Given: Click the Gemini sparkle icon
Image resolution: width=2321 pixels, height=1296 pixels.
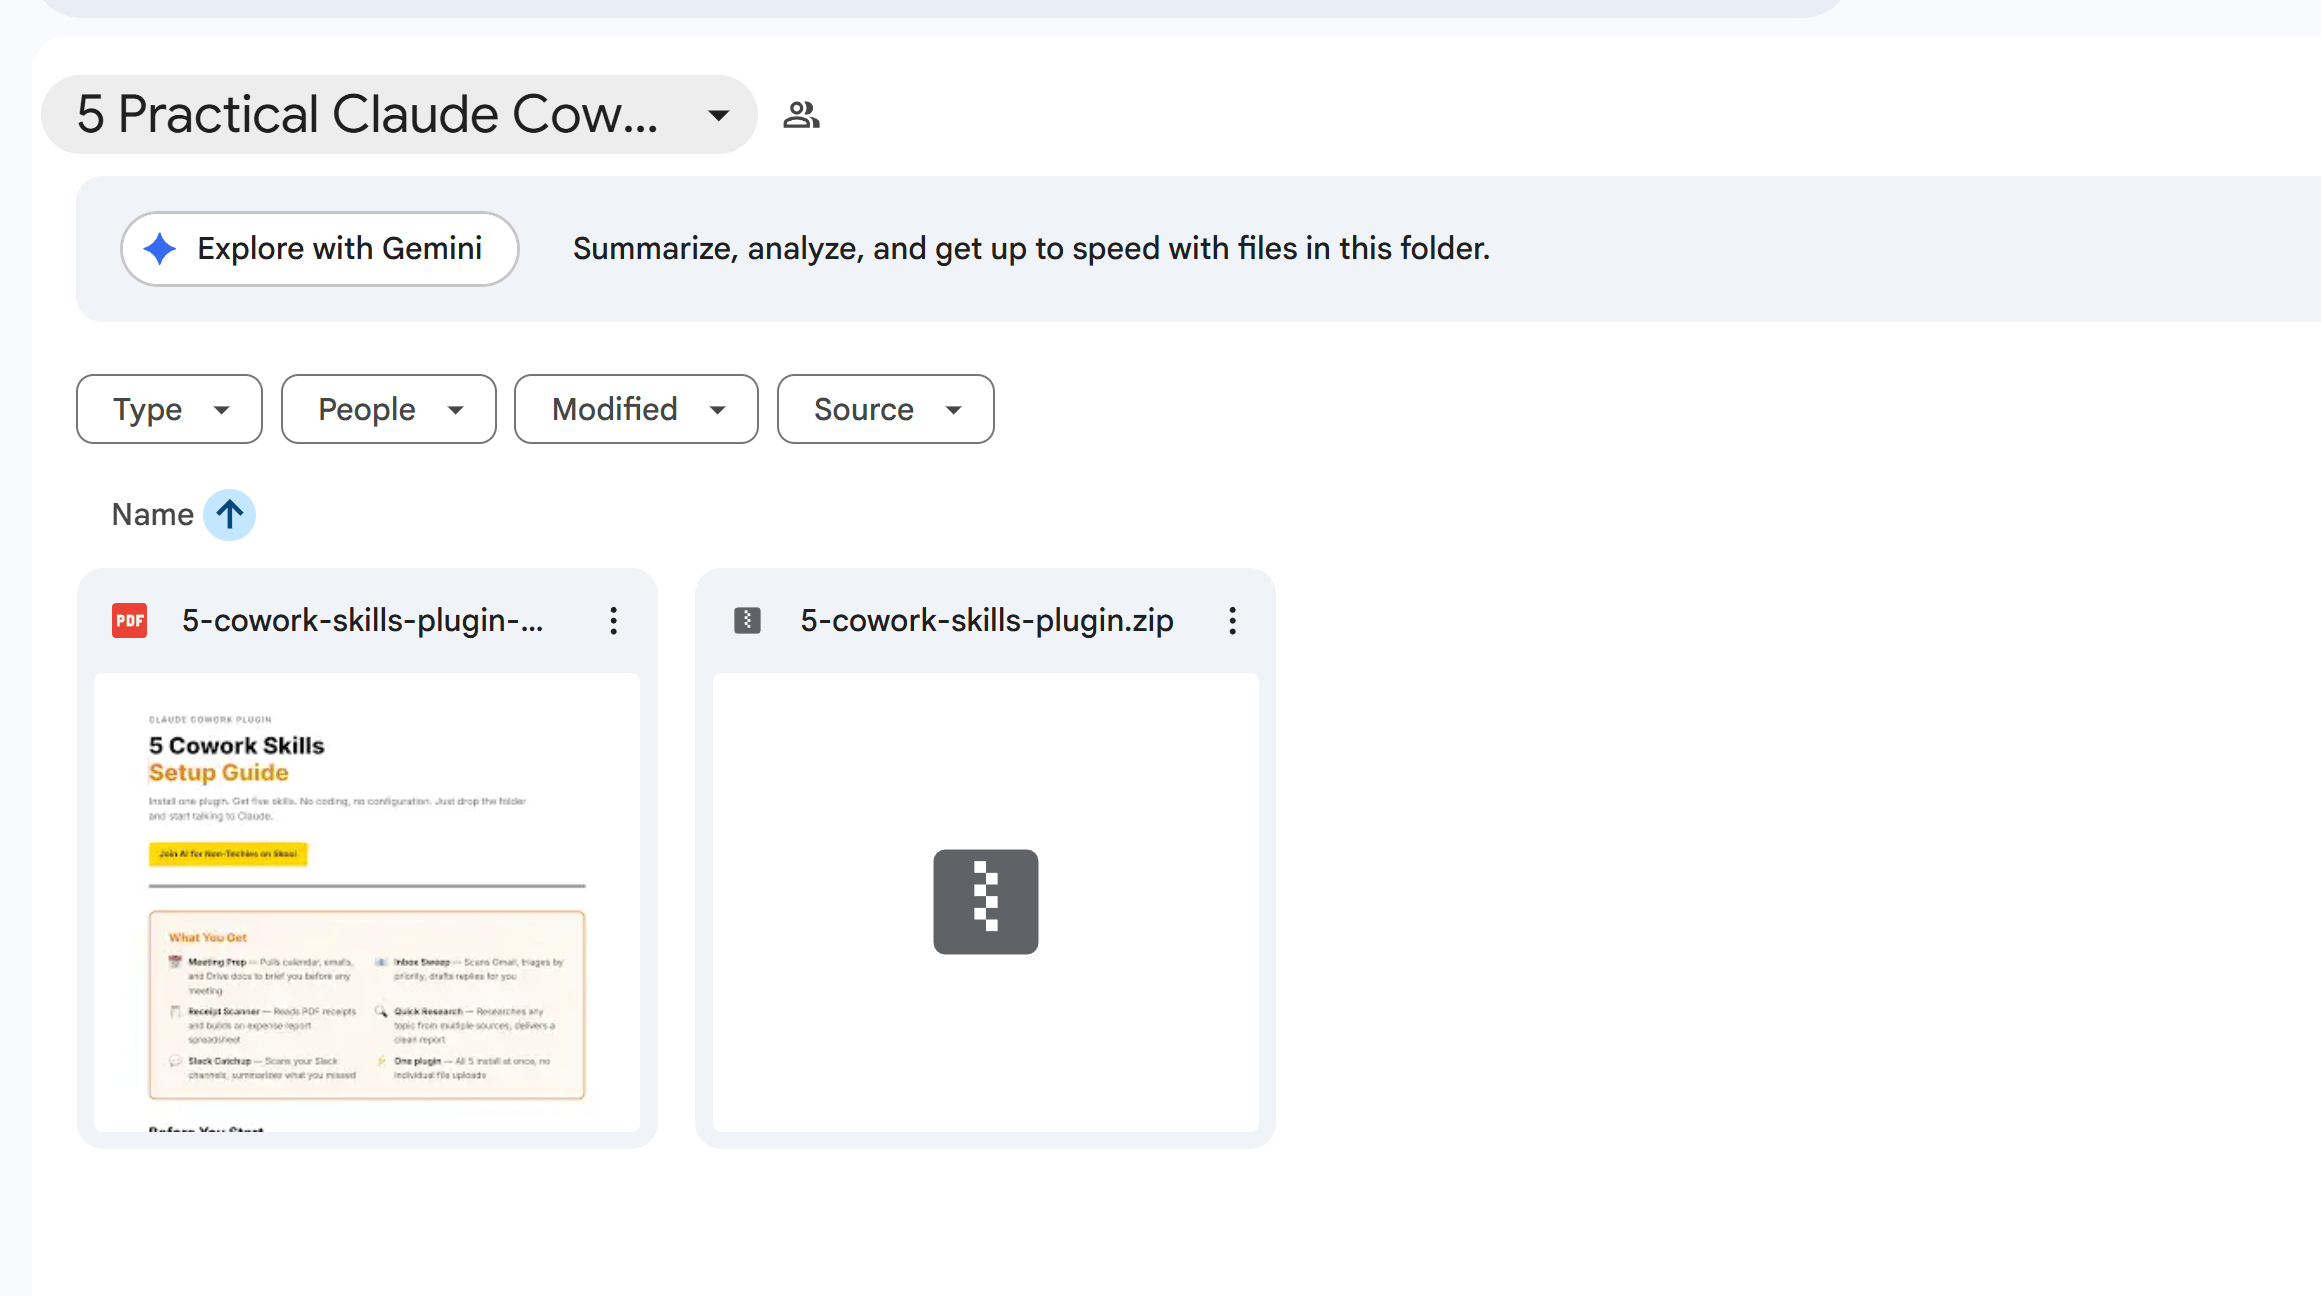Looking at the screenshot, I should pyautogui.click(x=159, y=248).
